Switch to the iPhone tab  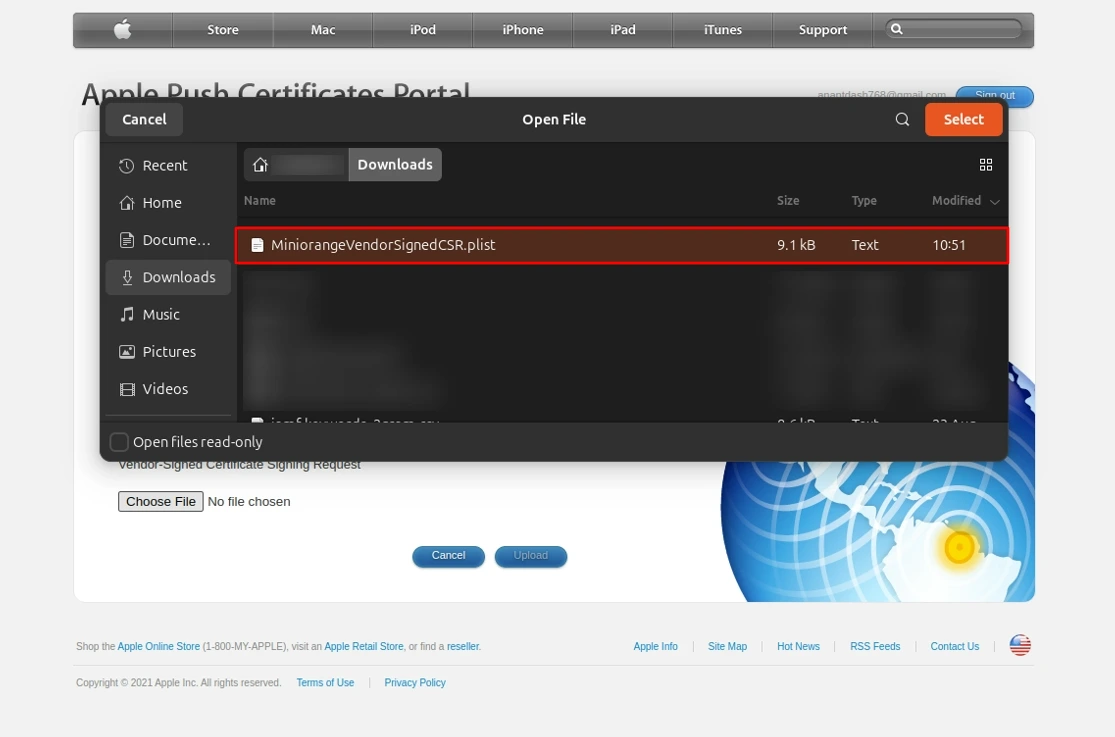click(522, 29)
